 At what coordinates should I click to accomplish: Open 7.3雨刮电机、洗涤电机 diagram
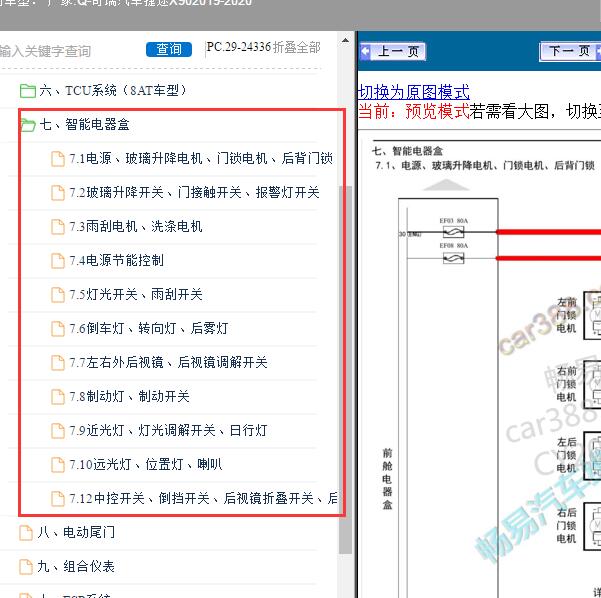136,227
